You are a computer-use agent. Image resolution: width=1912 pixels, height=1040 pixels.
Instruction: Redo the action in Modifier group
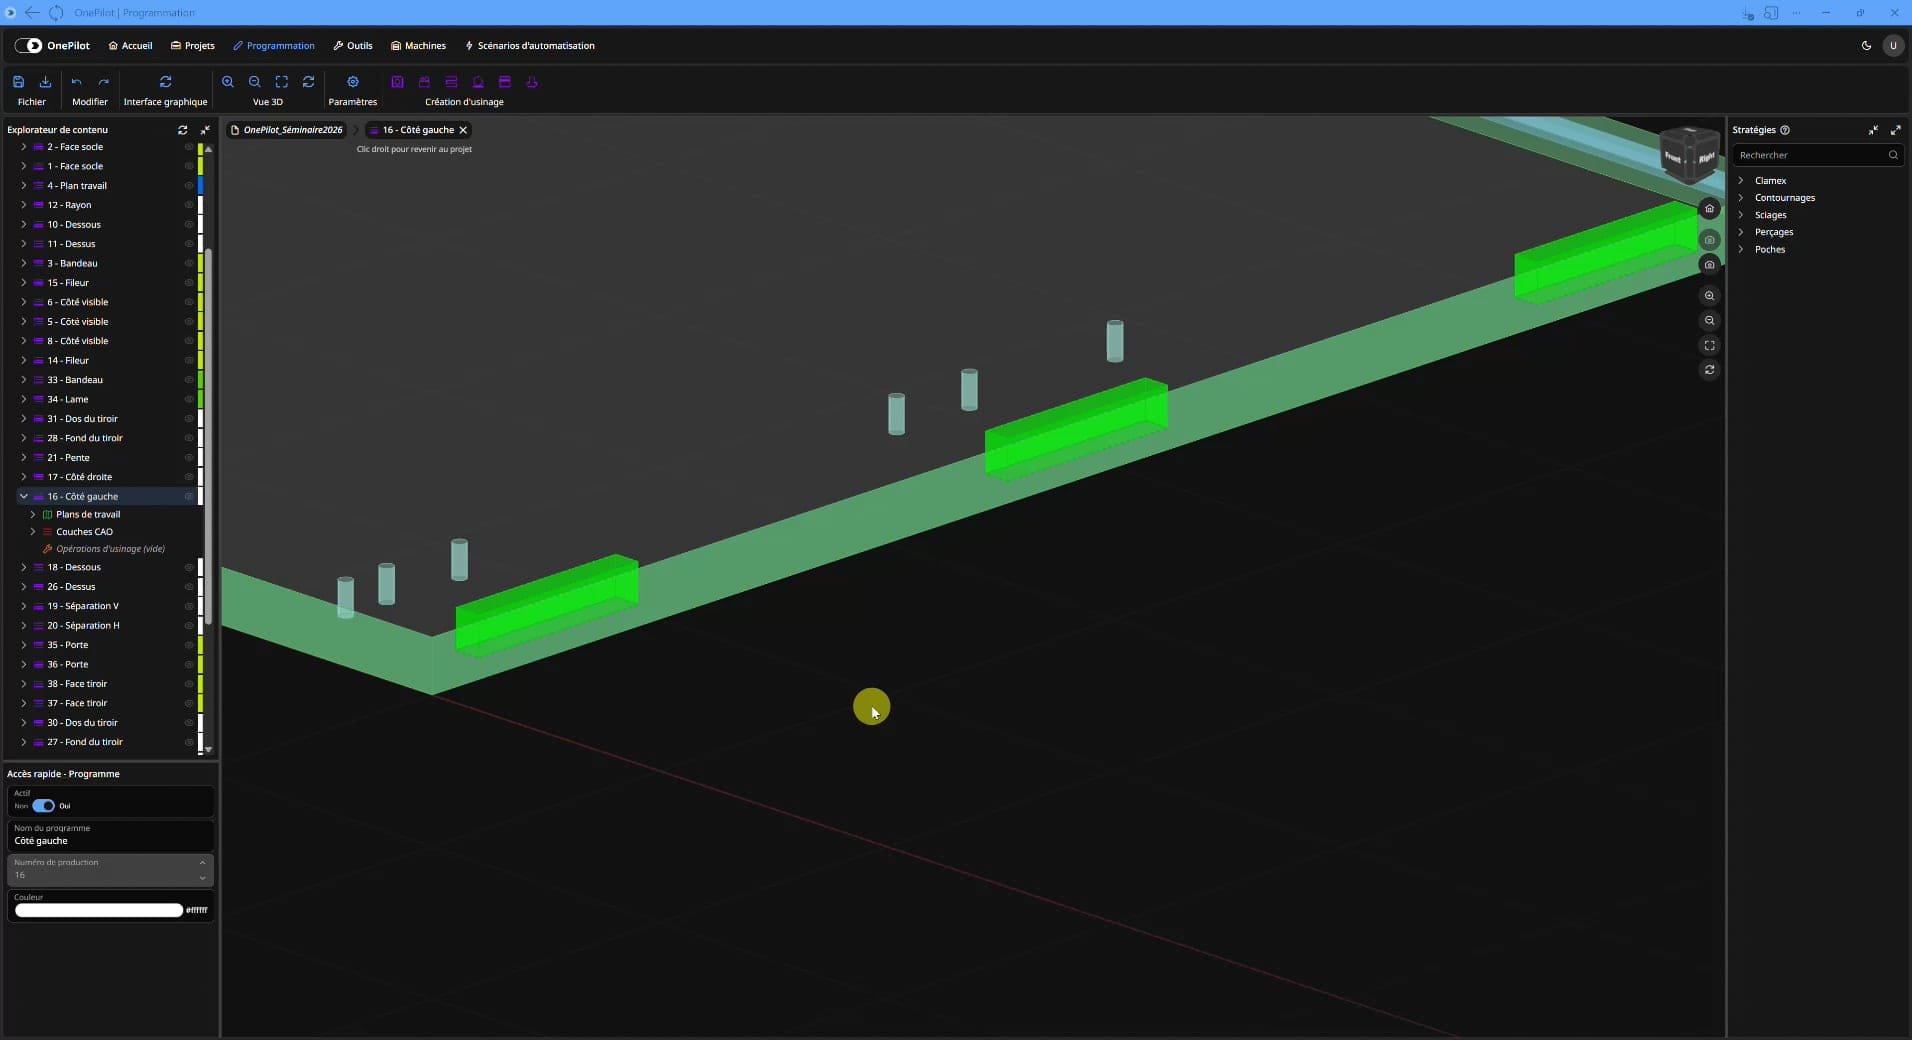(103, 82)
